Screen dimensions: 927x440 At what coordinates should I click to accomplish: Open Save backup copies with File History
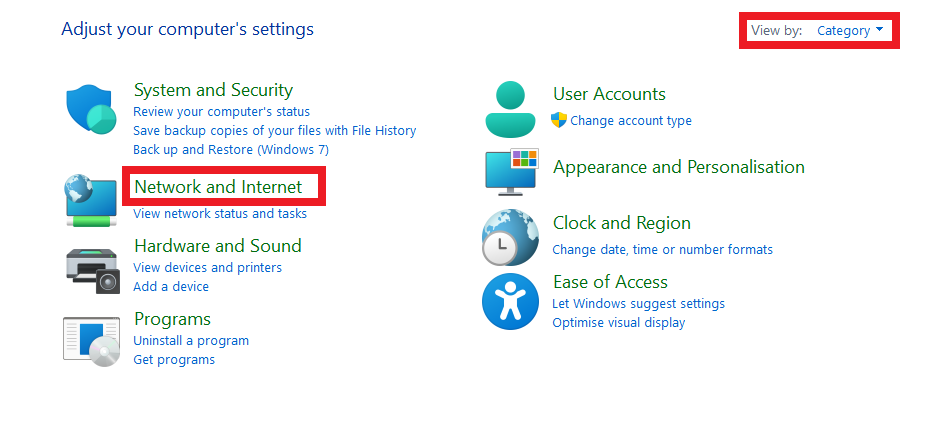tap(274, 131)
